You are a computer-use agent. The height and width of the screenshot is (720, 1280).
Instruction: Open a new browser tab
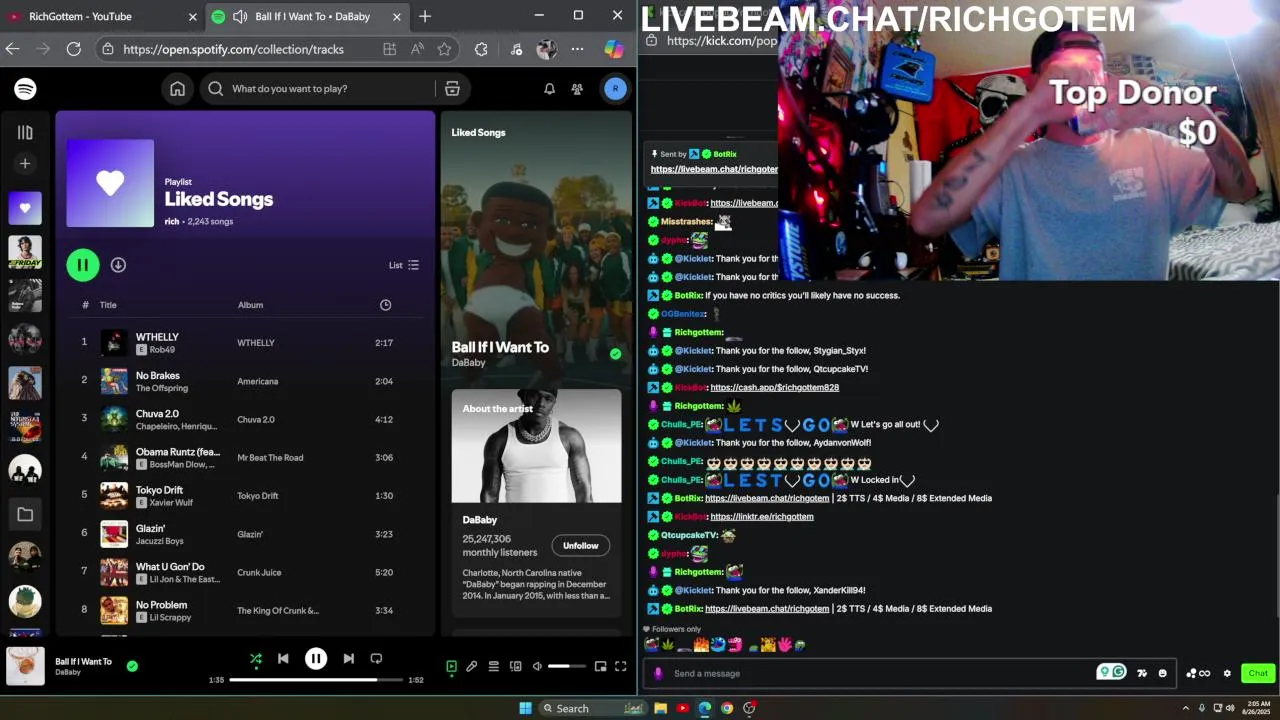[425, 16]
